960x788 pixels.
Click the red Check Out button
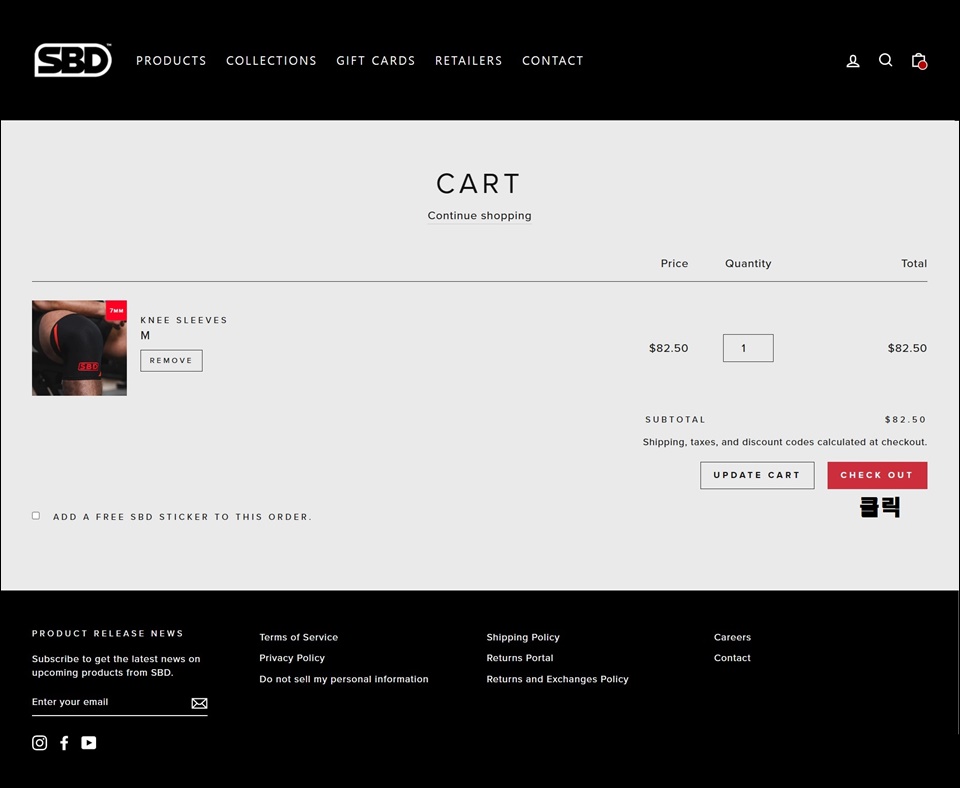877,475
